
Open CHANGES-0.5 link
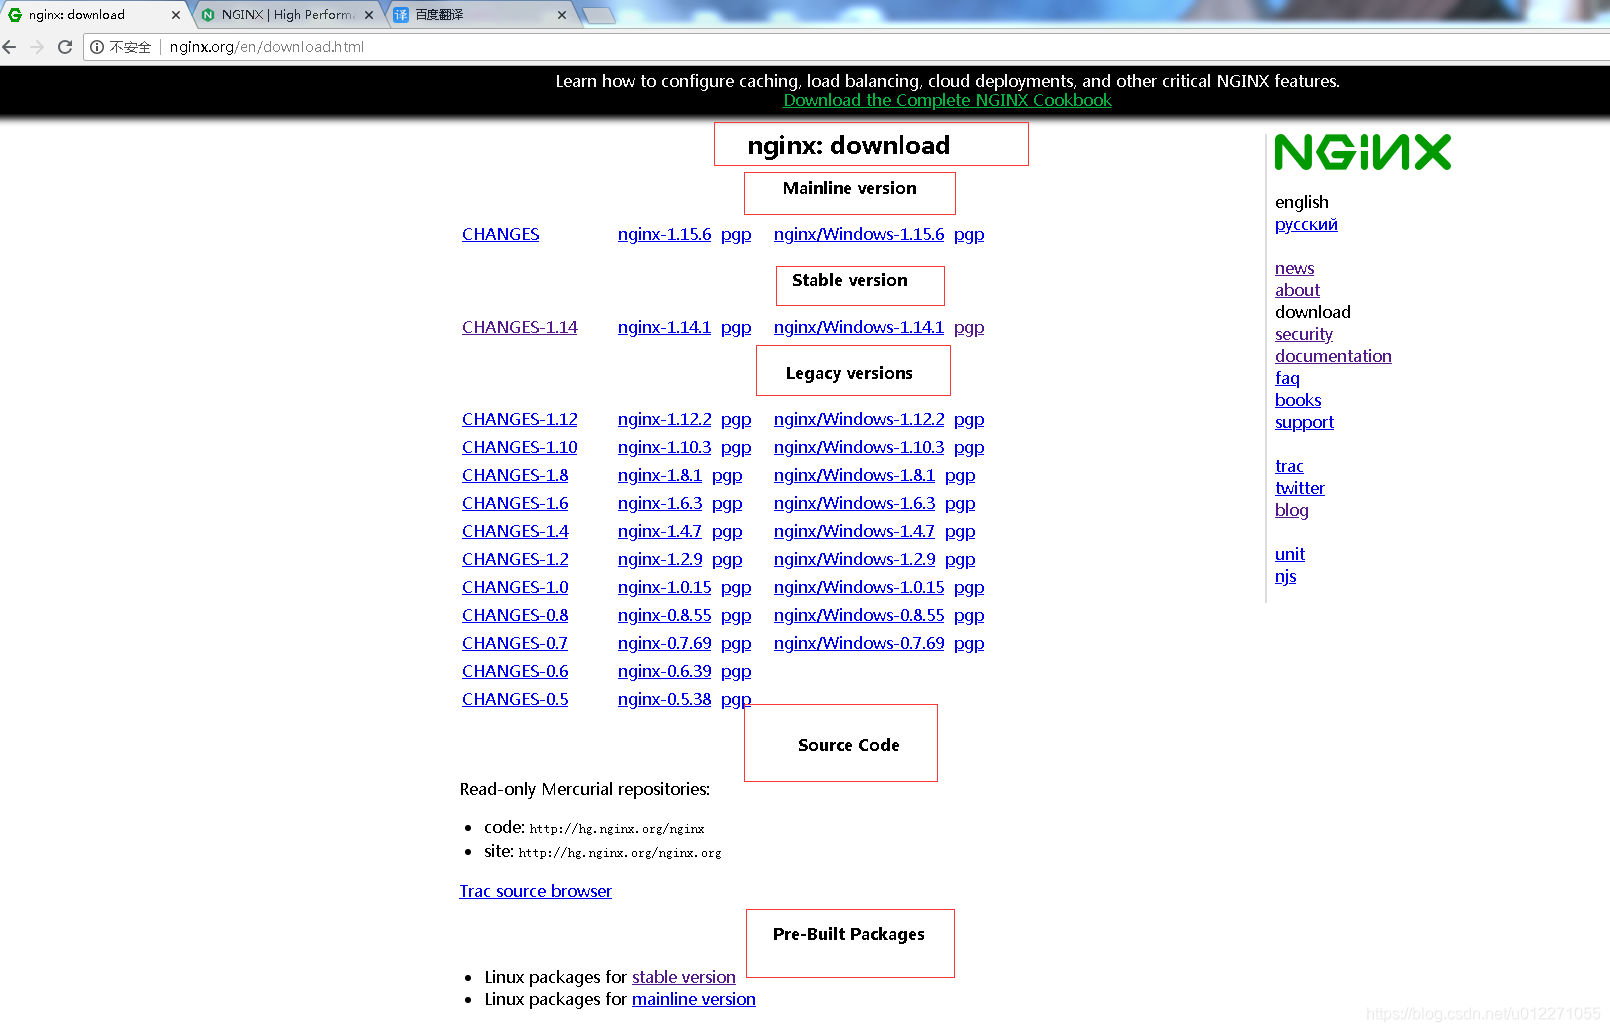[515, 699]
